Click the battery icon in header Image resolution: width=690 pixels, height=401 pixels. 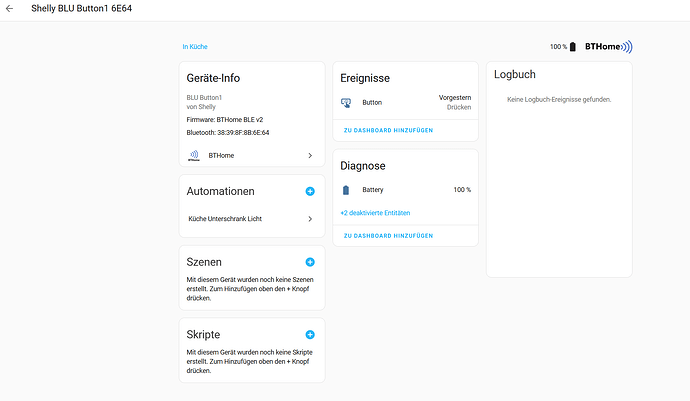point(573,47)
